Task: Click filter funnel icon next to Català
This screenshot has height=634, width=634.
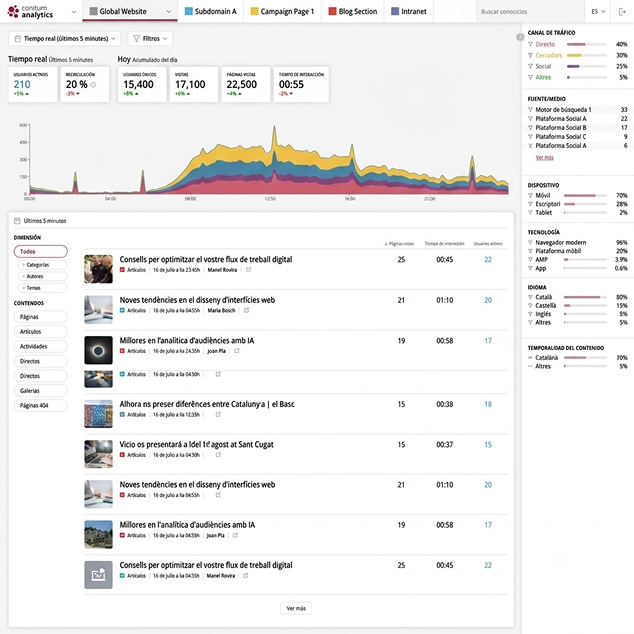Action: pos(530,297)
